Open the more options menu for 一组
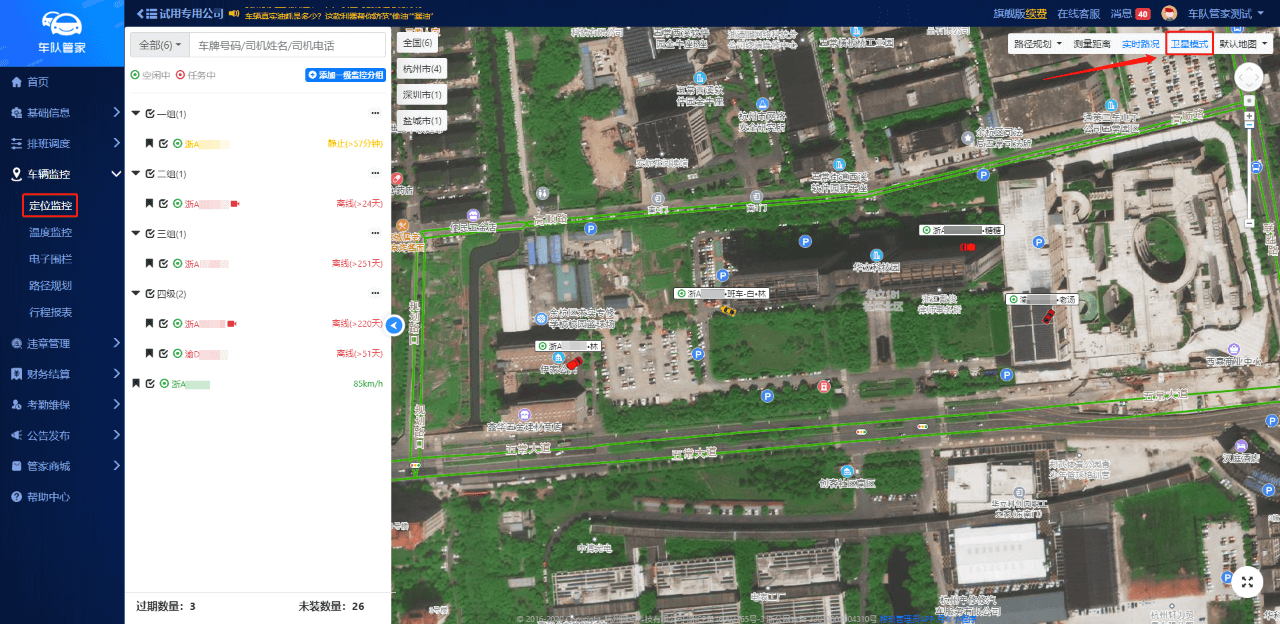Viewport: 1280px width, 624px height. (375, 114)
